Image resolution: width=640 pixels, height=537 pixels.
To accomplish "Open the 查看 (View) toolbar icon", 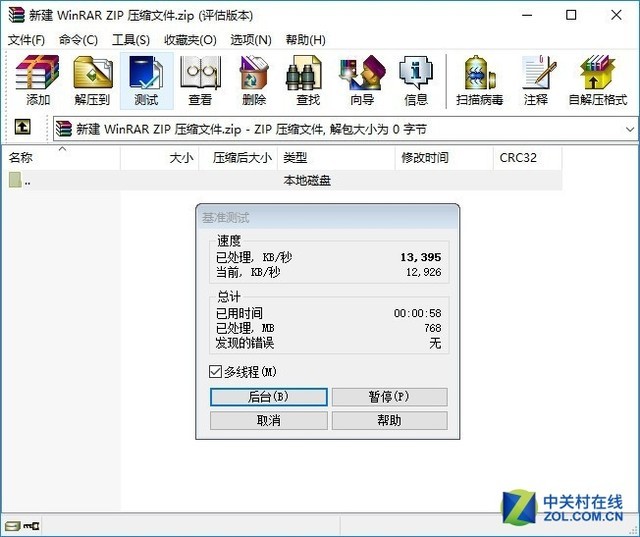I will [x=200, y=80].
